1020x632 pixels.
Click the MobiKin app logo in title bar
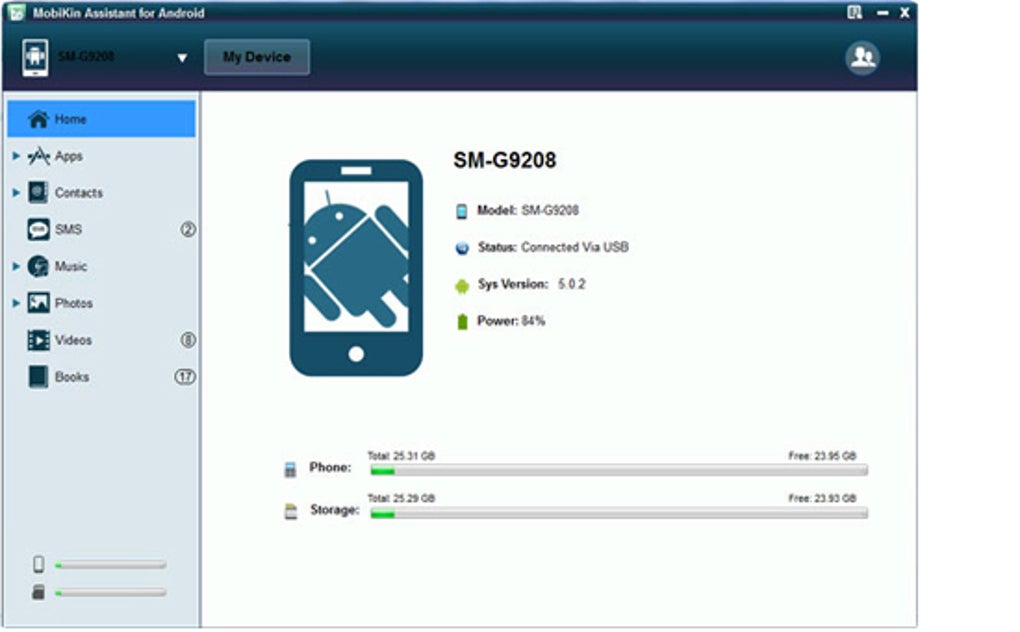[x=17, y=12]
